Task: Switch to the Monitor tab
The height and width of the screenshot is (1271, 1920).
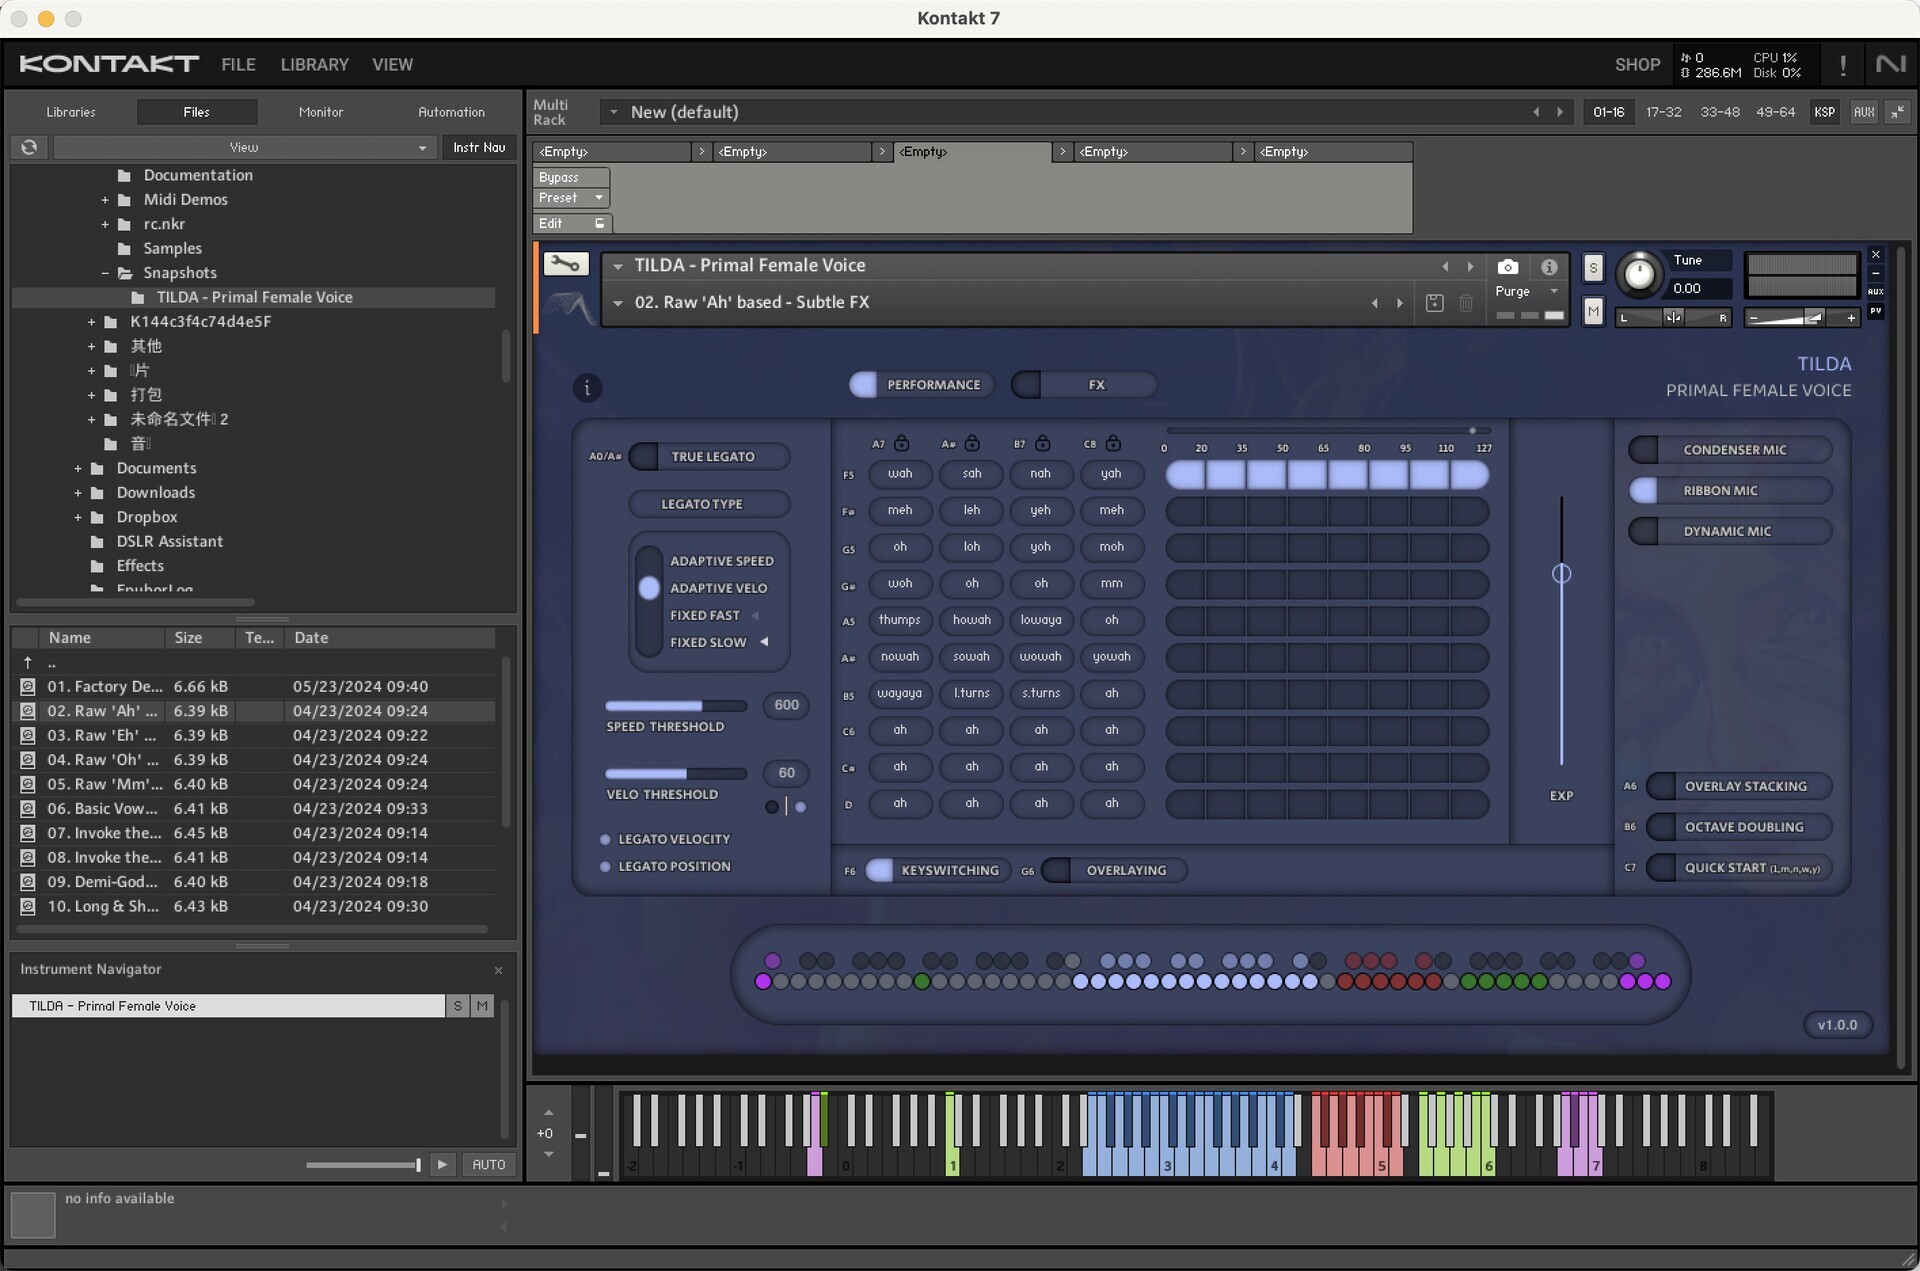Action: pyautogui.click(x=321, y=112)
